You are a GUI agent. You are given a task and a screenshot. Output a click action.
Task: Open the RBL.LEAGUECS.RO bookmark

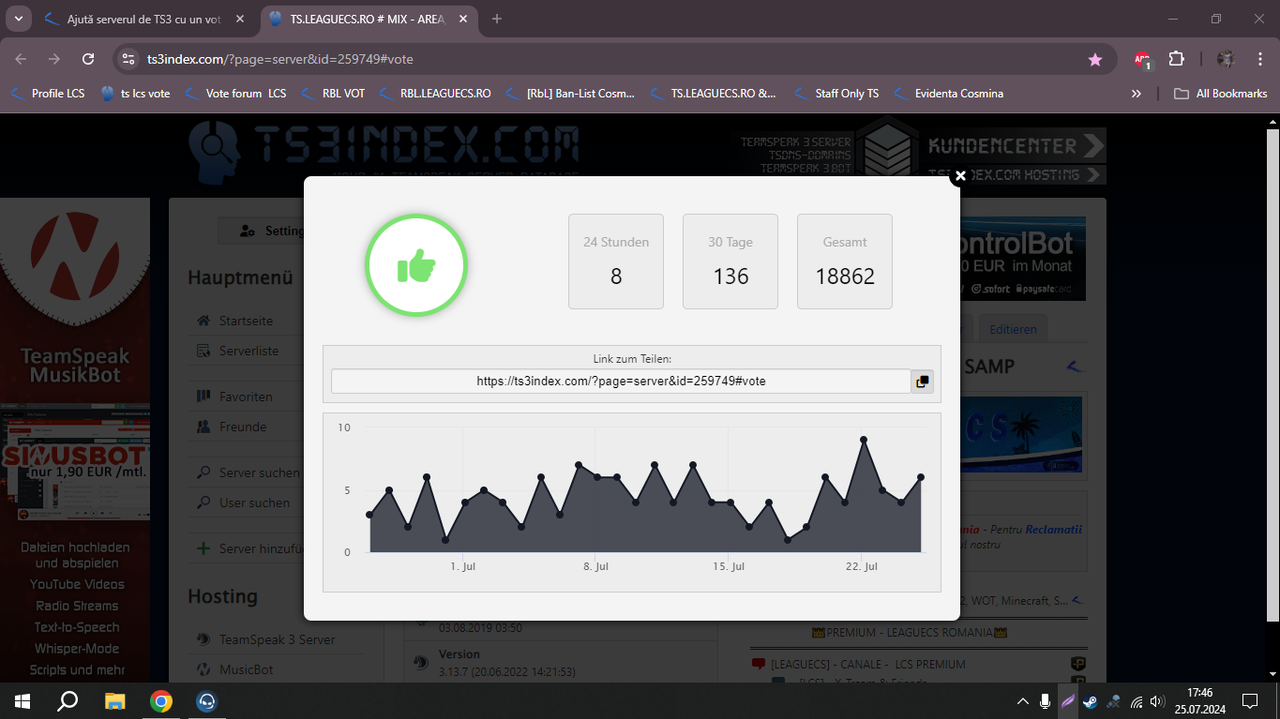point(435,93)
